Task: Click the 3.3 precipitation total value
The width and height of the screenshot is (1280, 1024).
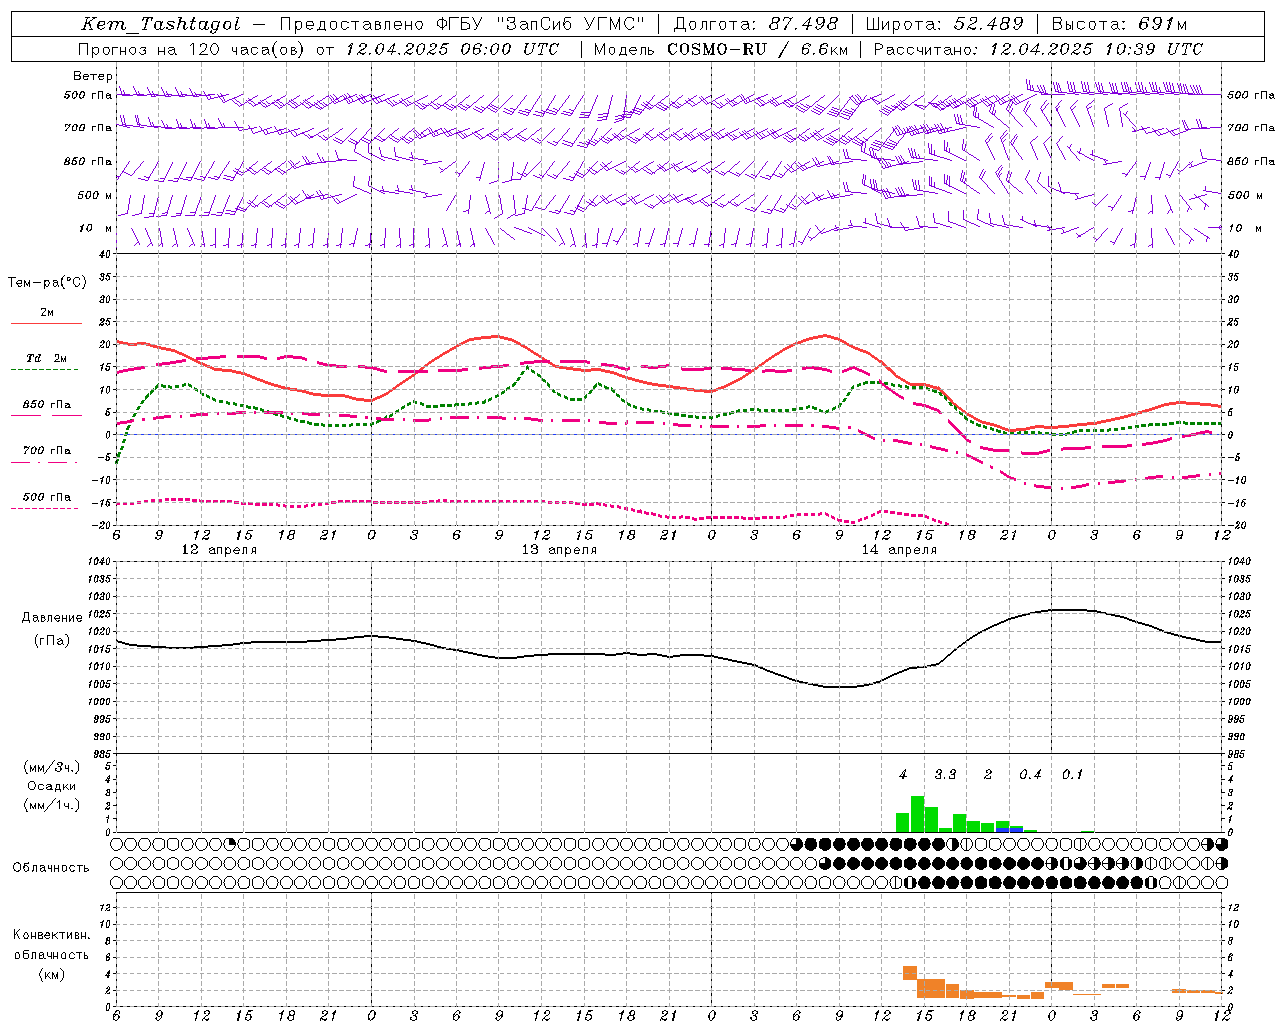Action: pos(945,775)
